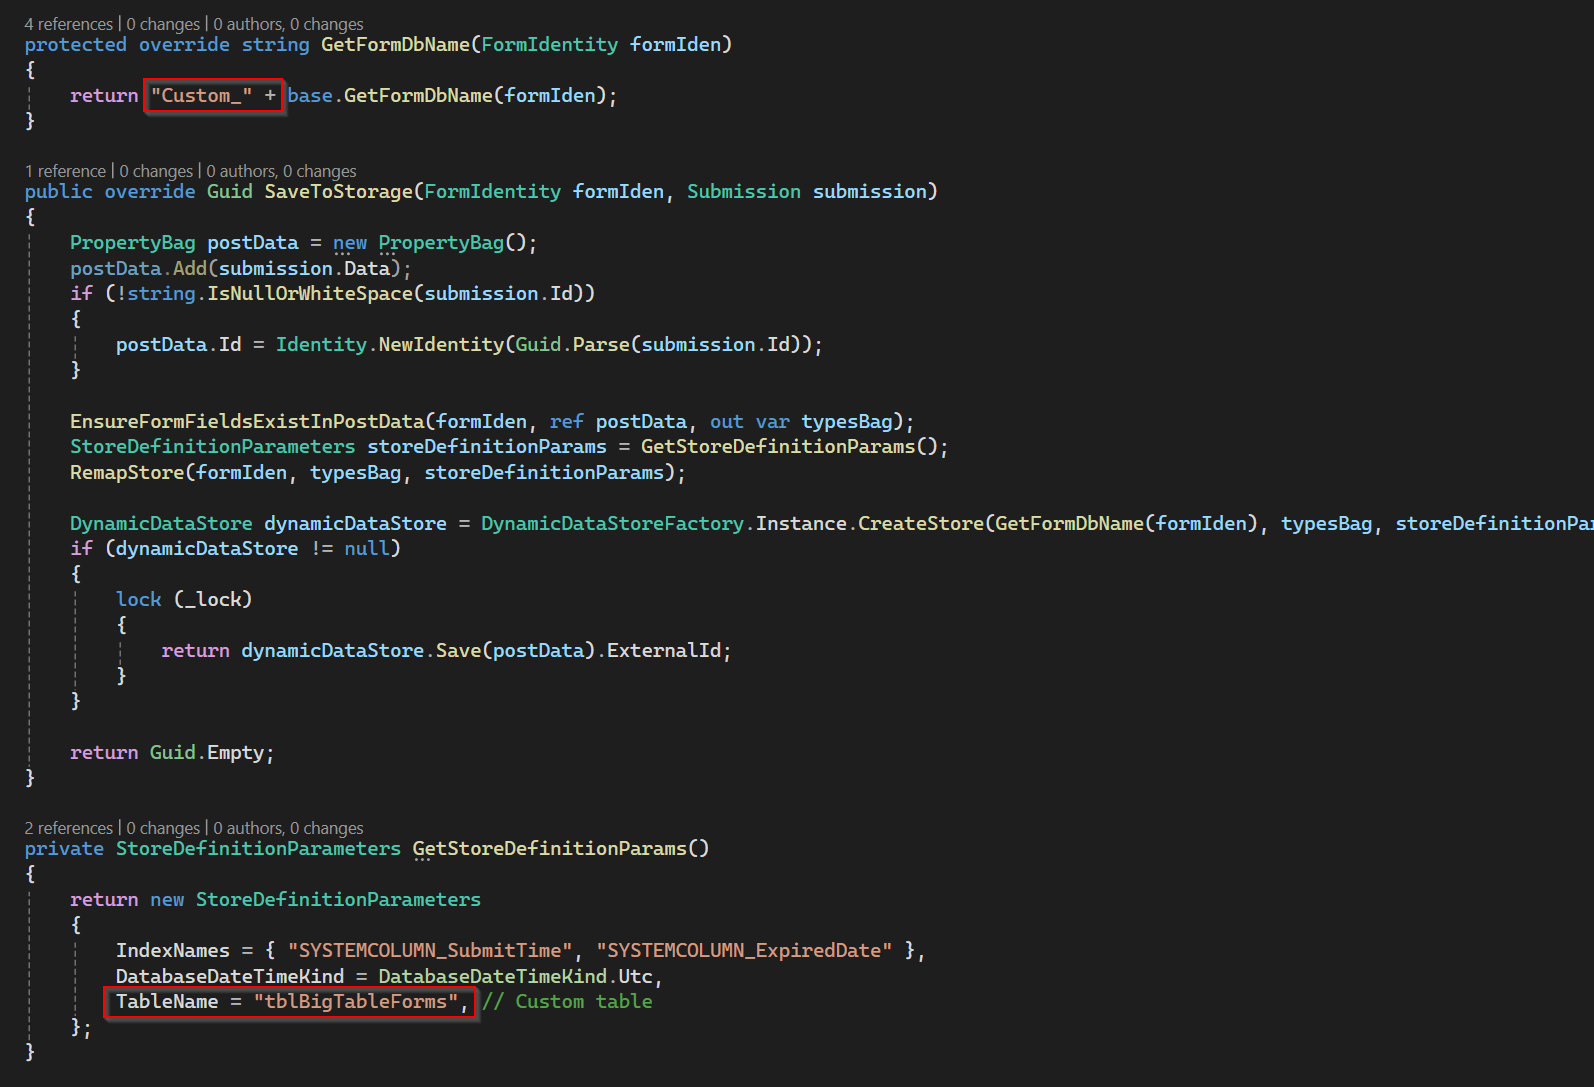Show "2 references" for GetStoreDefinitionParams
Image resolution: width=1594 pixels, height=1087 pixels.
point(68,828)
